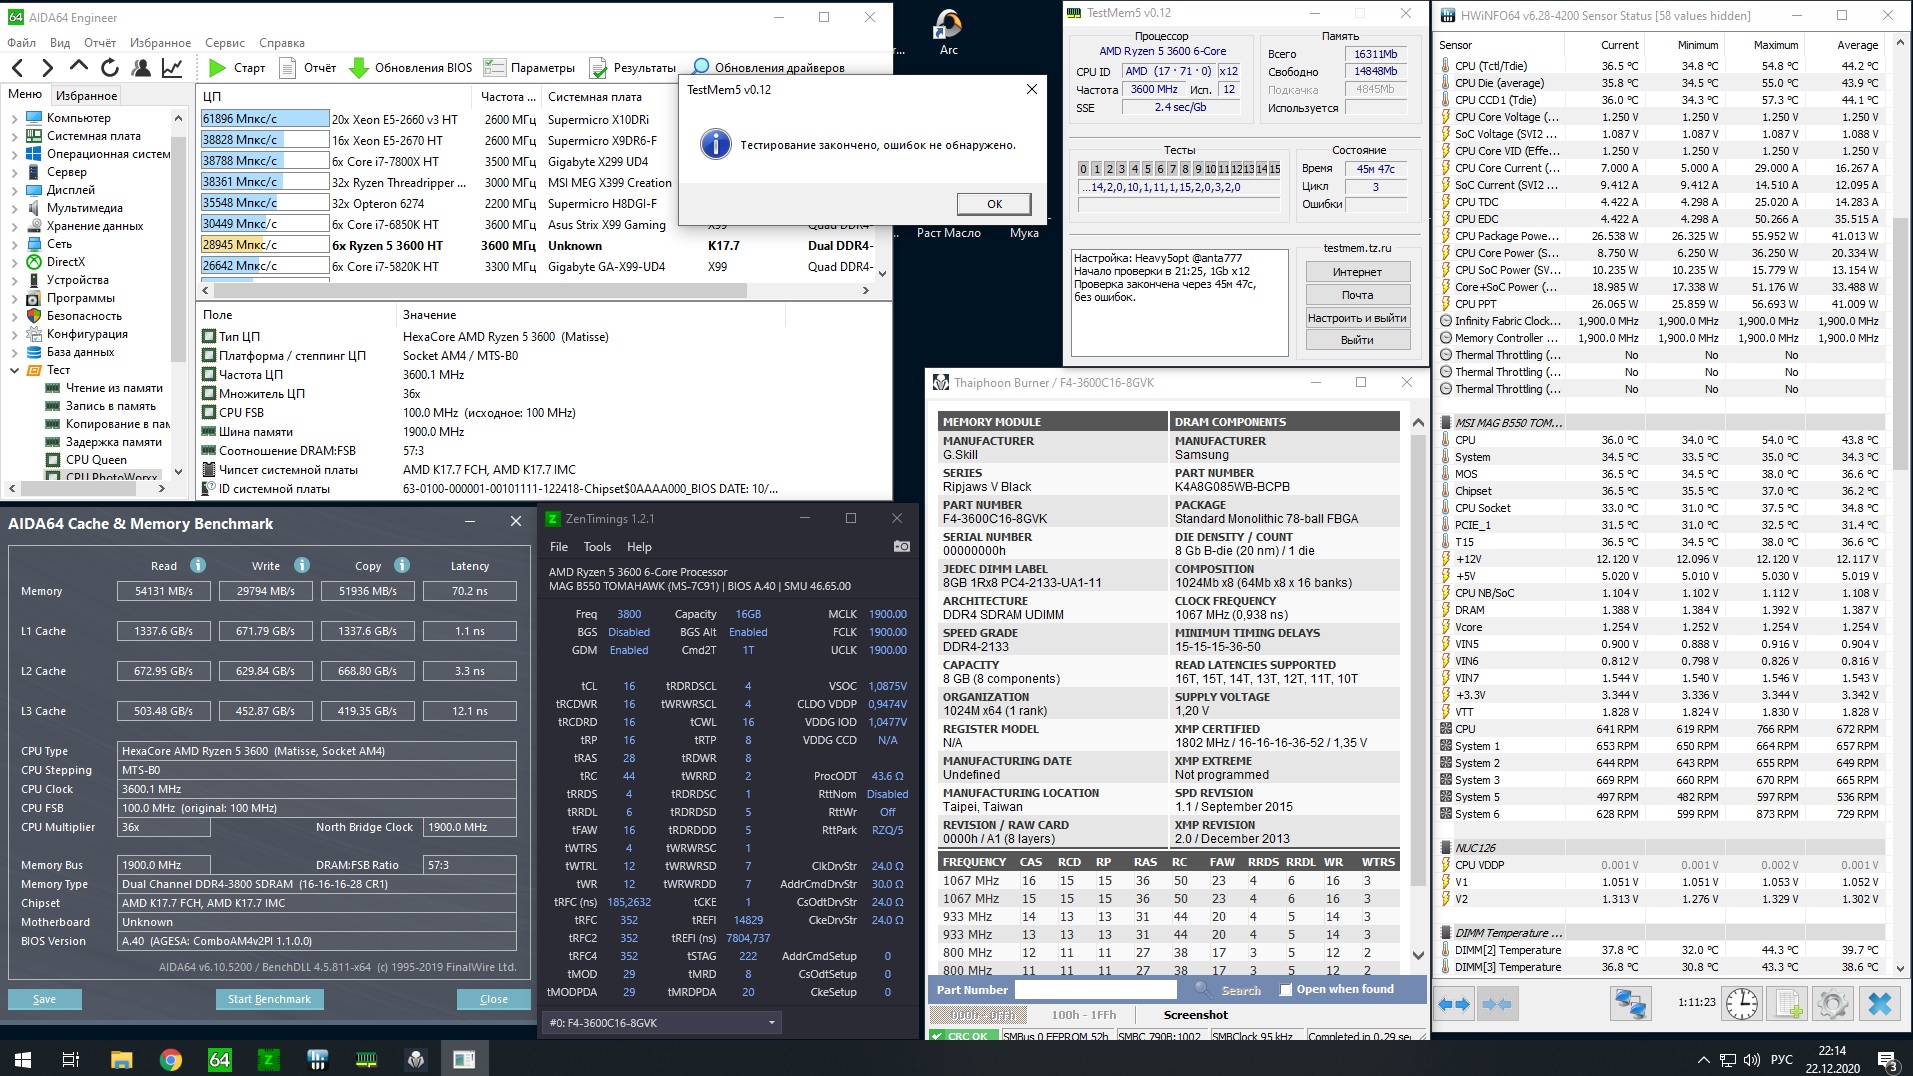Click Почта button in TestMem5

coord(1357,295)
